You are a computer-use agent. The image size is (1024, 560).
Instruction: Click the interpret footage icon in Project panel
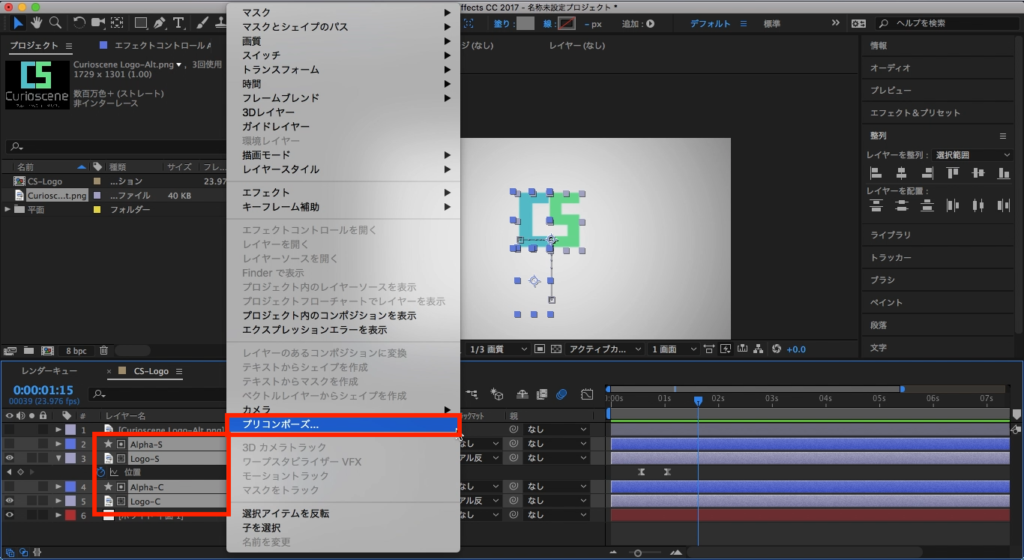tap(10, 350)
